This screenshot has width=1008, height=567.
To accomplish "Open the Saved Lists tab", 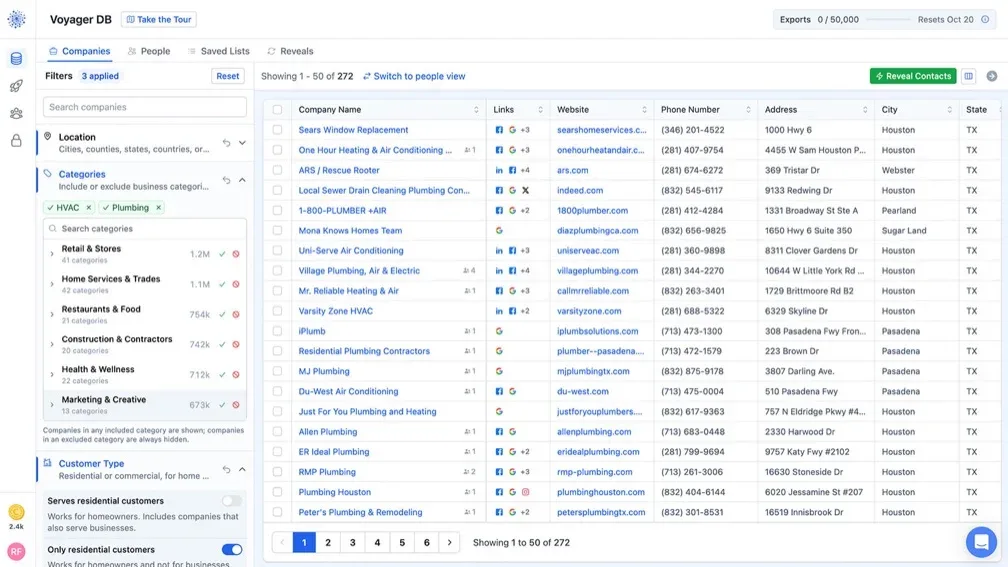I will tap(219, 51).
